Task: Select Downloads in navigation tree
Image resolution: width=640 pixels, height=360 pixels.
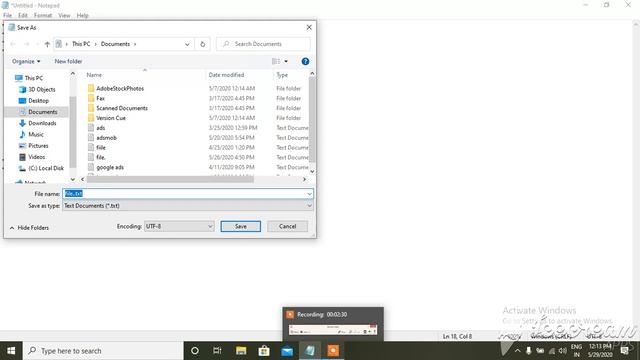Action: 42,123
